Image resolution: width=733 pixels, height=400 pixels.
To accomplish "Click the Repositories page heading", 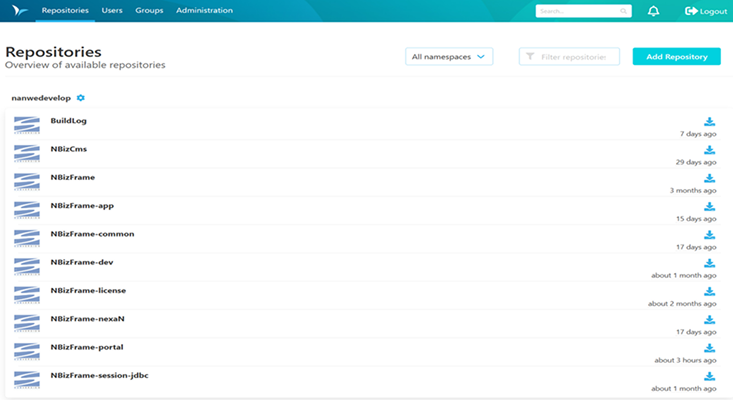I will [53, 51].
